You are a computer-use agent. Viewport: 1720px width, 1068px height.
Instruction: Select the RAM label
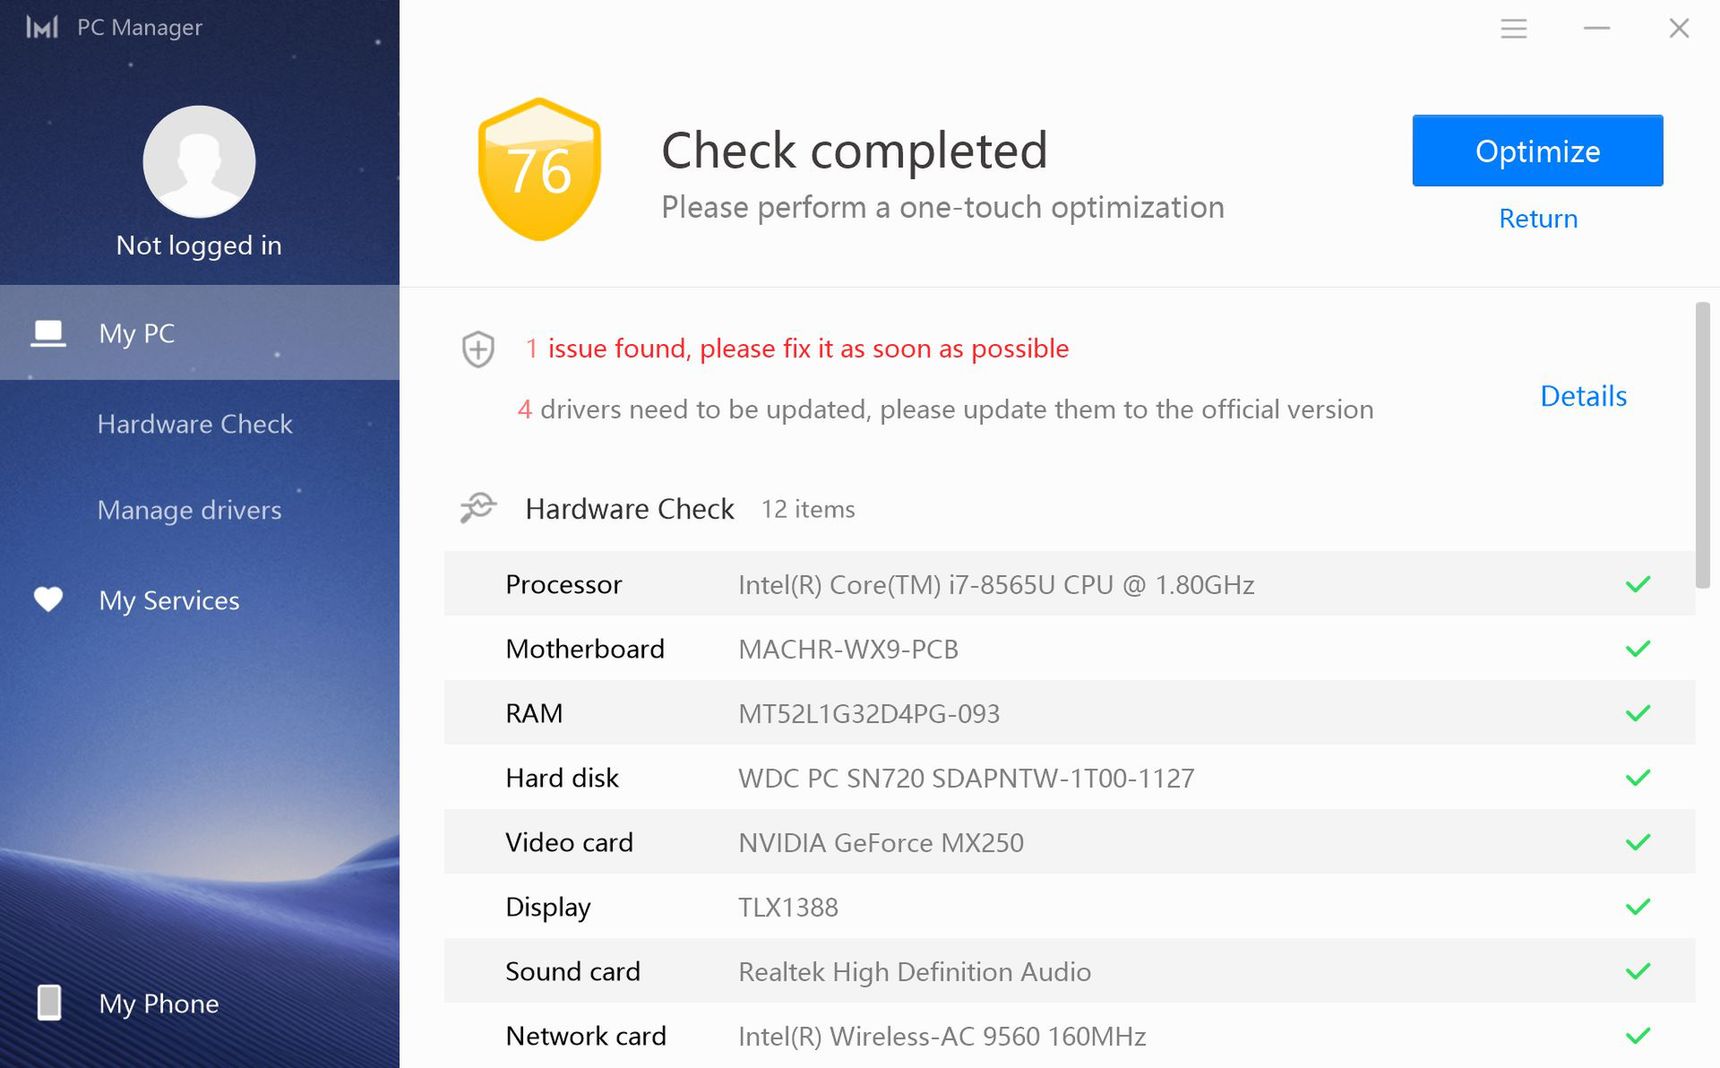(534, 713)
